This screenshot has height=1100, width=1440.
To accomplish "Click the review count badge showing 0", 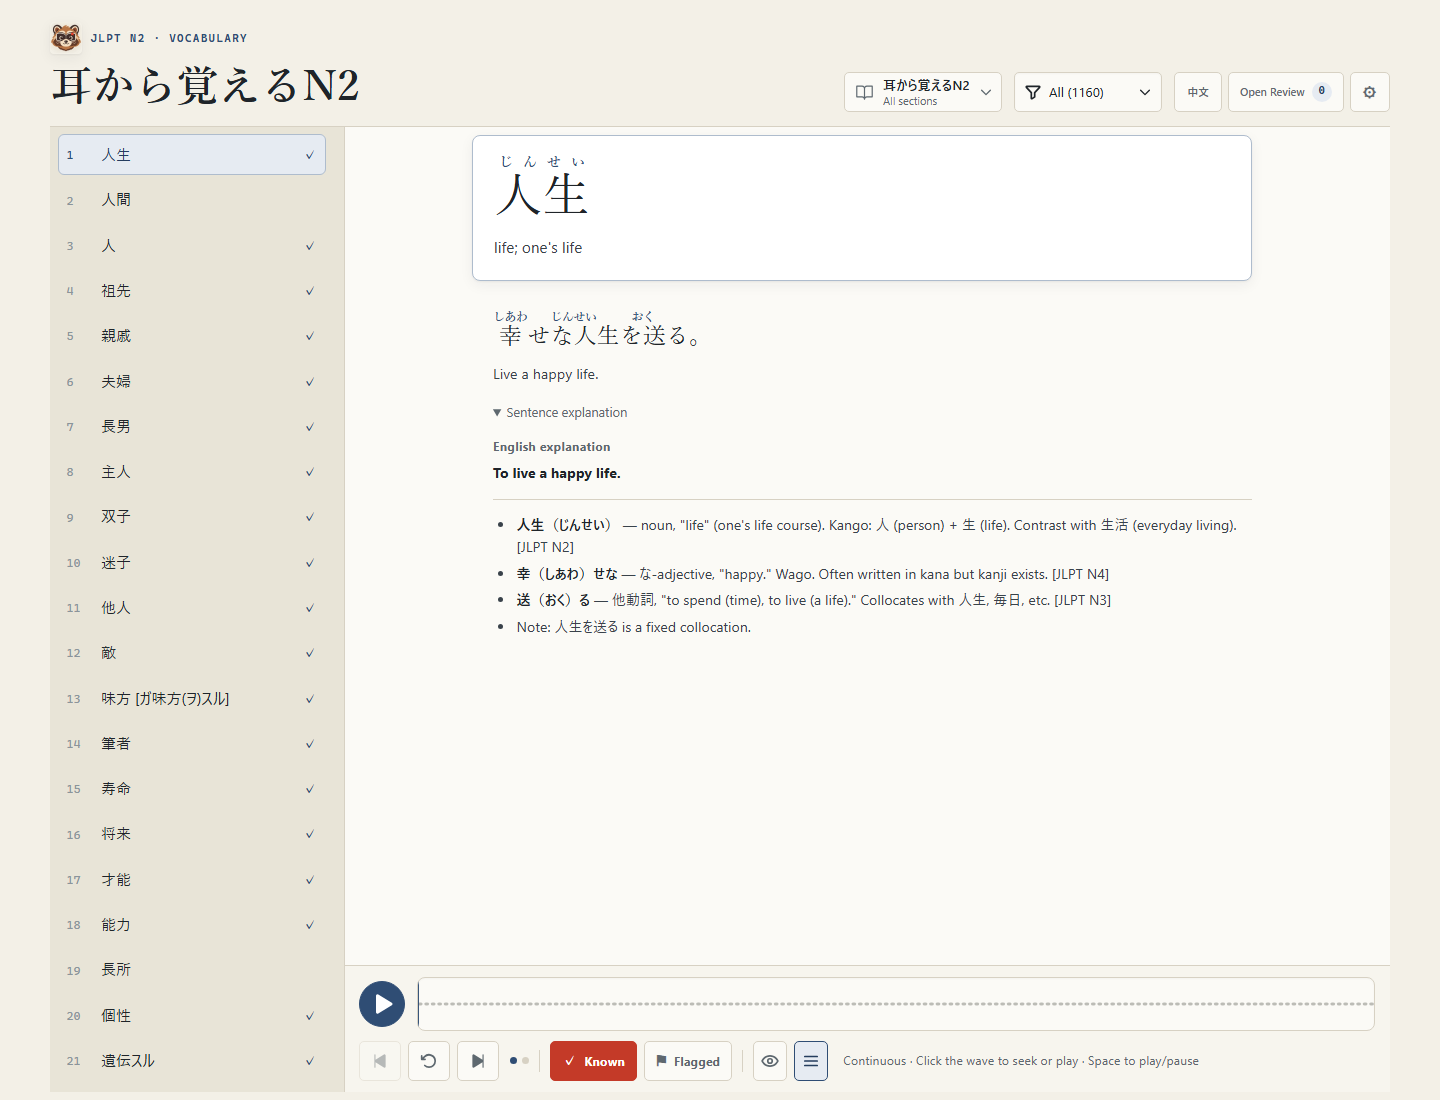I will (1322, 91).
